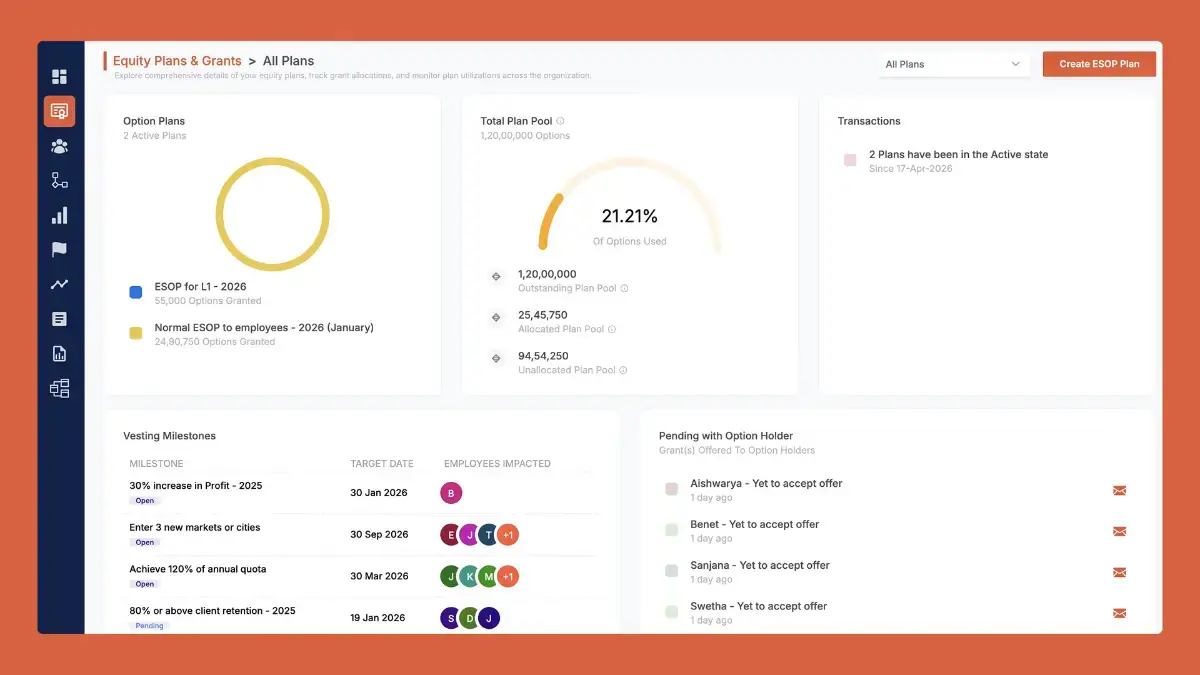Click the 21.21% options used gauge
Viewport: 1200px width, 675px height.
[630, 205]
